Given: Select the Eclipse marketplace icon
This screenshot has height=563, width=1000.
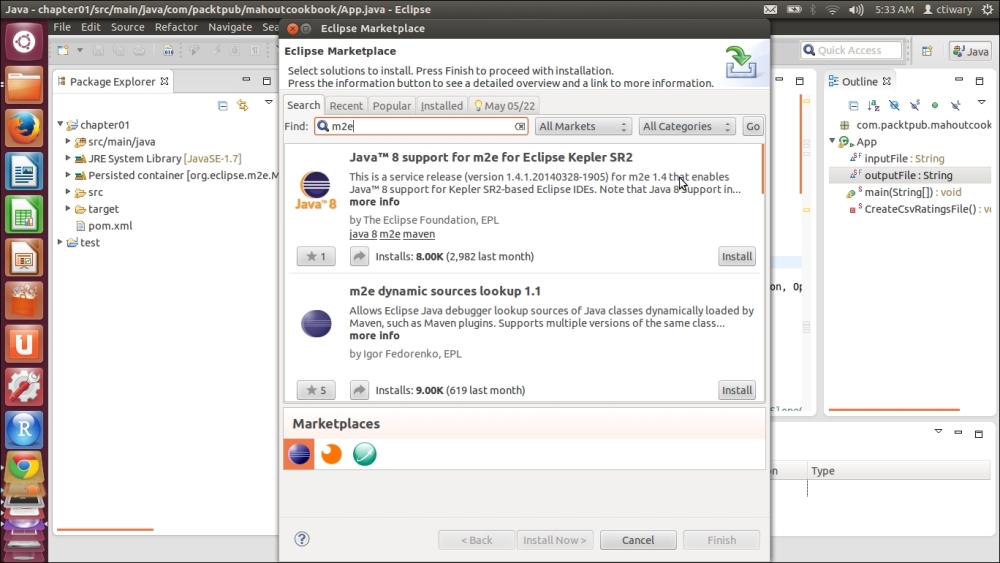Looking at the screenshot, I should [x=299, y=454].
